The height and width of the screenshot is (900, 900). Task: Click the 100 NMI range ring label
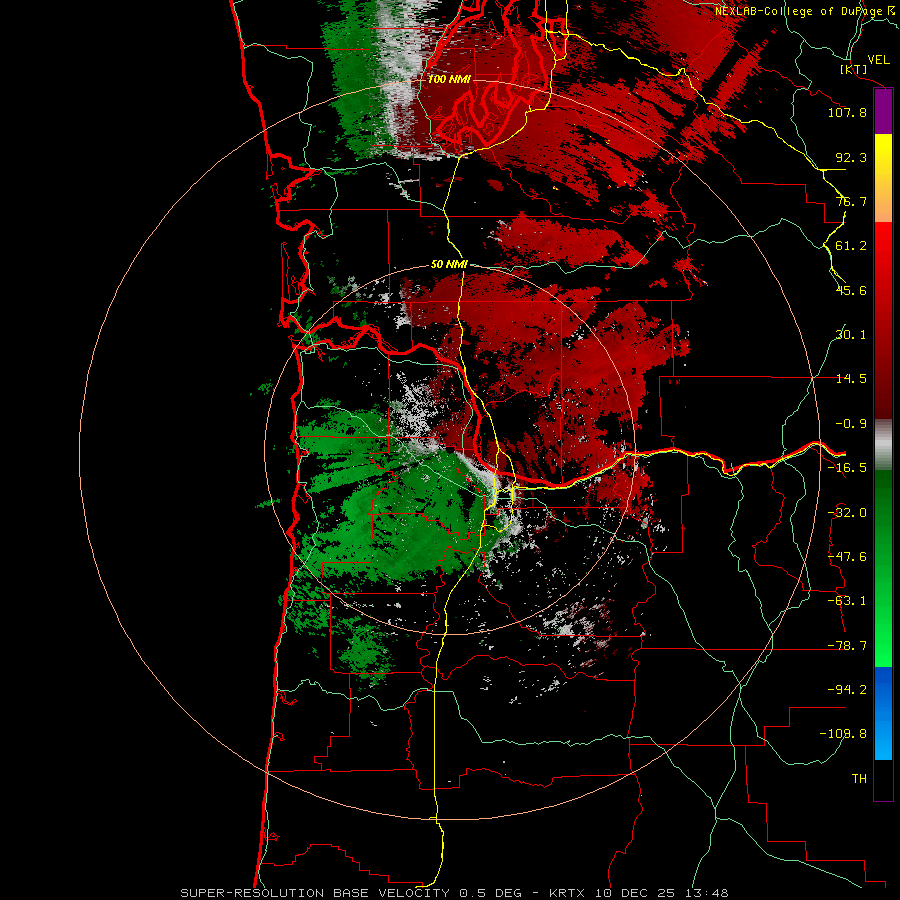[449, 79]
